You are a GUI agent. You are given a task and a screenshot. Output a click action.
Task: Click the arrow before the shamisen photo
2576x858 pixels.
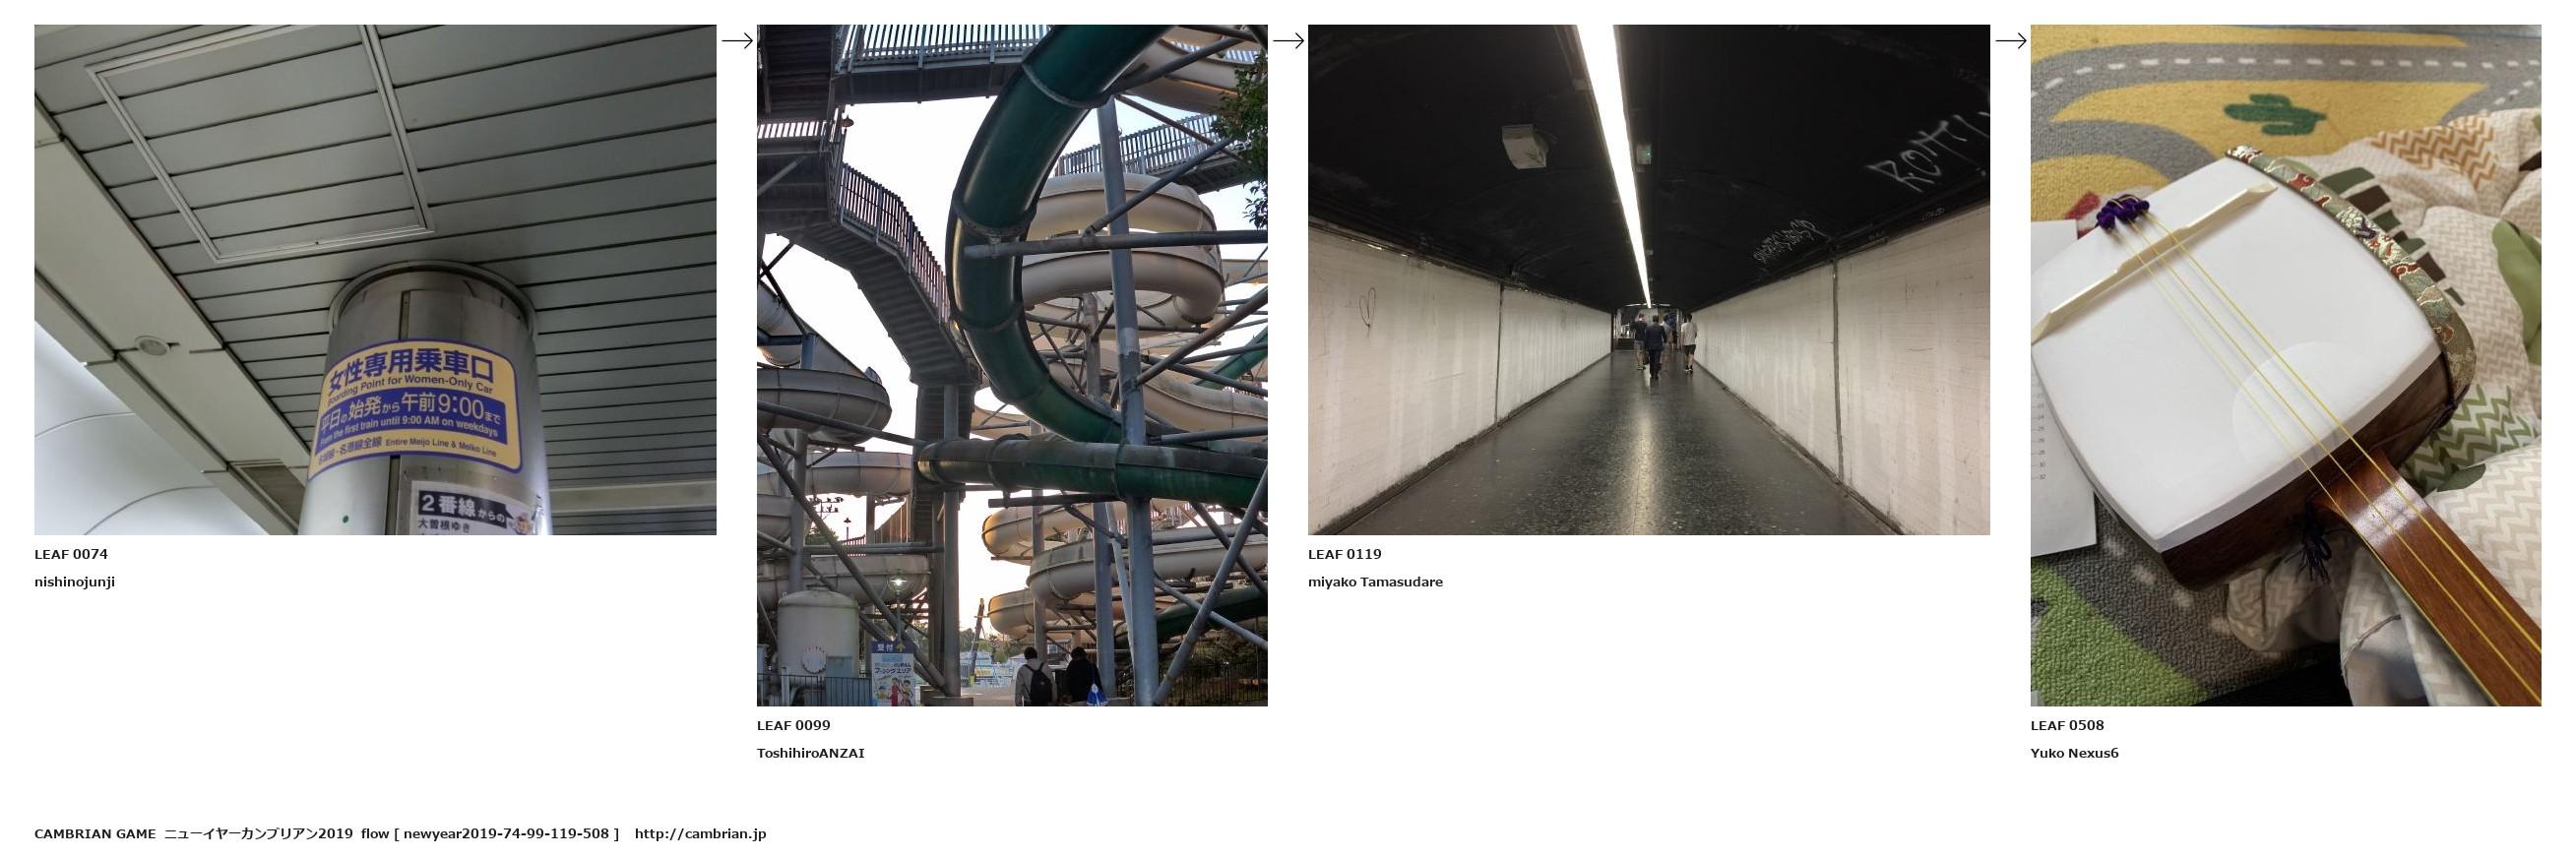point(2010,41)
